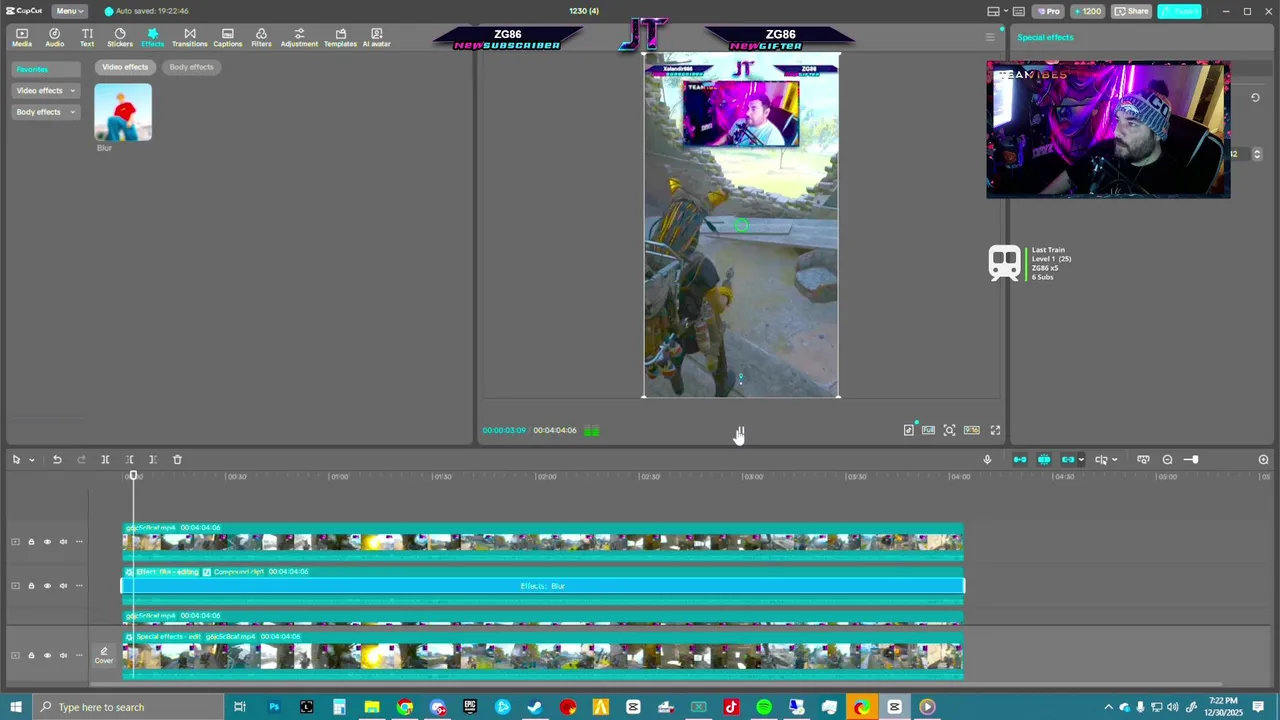The height and width of the screenshot is (720, 1280).
Task: Toggle preview fullscreen
Action: 995,431
